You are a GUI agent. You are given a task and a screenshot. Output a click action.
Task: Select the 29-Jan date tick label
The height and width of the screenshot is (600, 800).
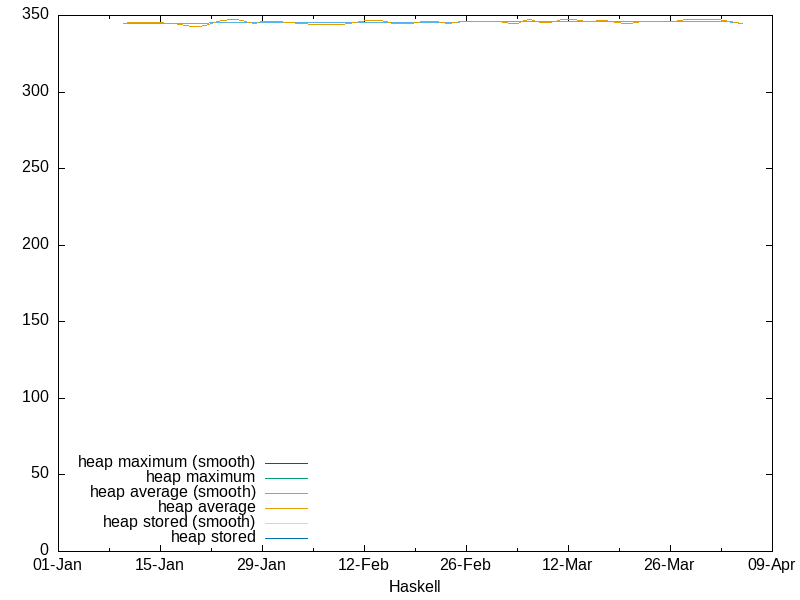point(262,565)
